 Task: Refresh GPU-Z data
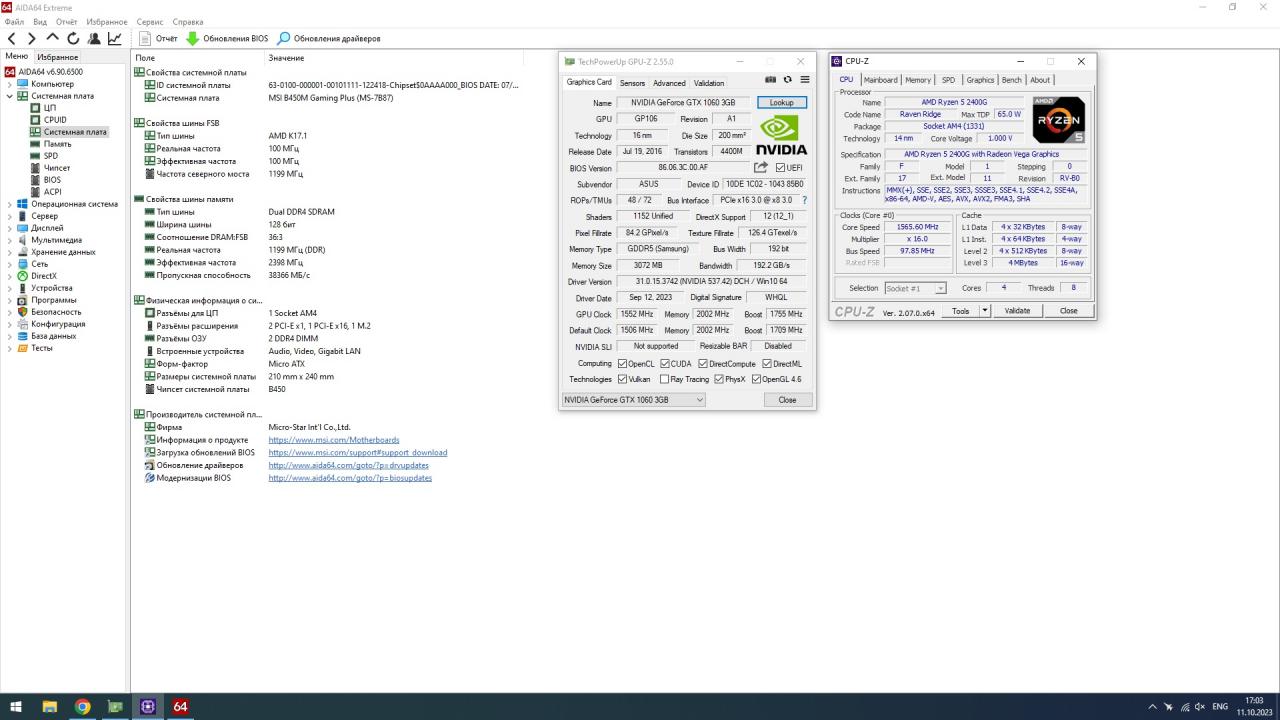point(788,80)
